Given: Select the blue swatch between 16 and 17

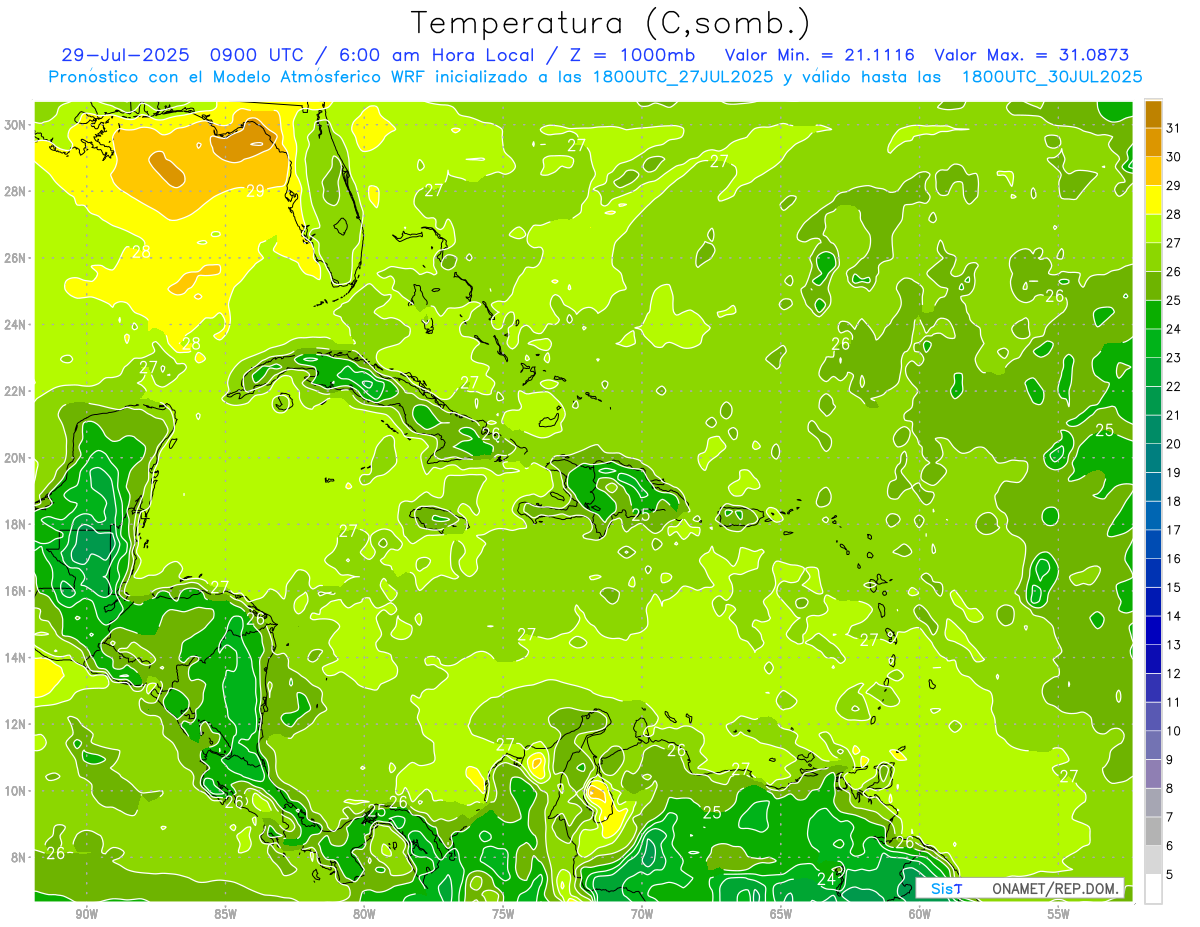Looking at the screenshot, I should coord(1153,544).
